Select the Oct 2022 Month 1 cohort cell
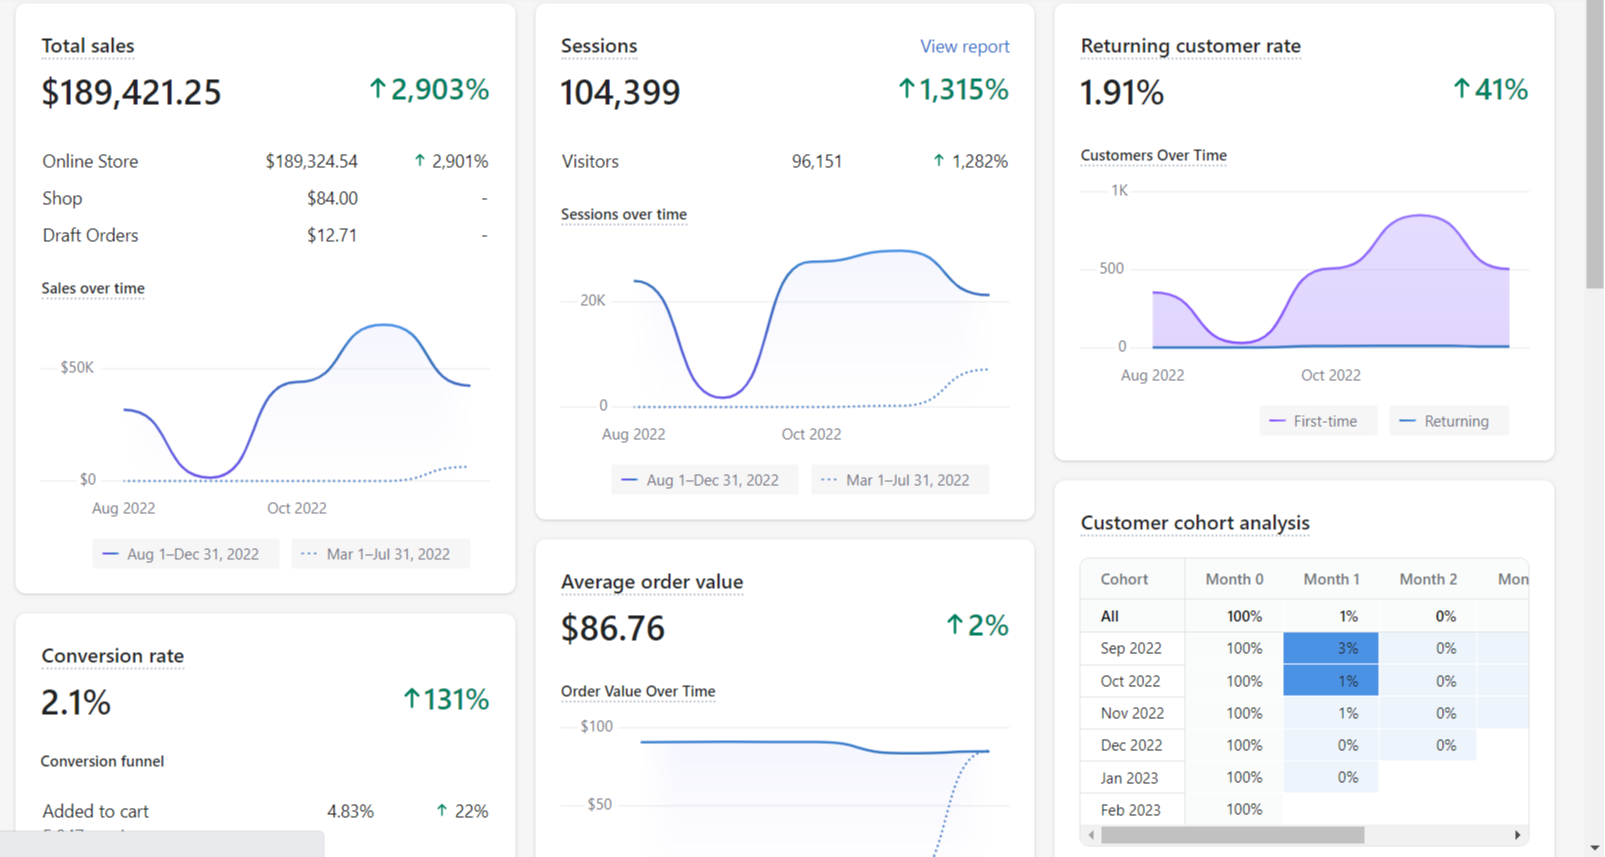 coord(1331,681)
